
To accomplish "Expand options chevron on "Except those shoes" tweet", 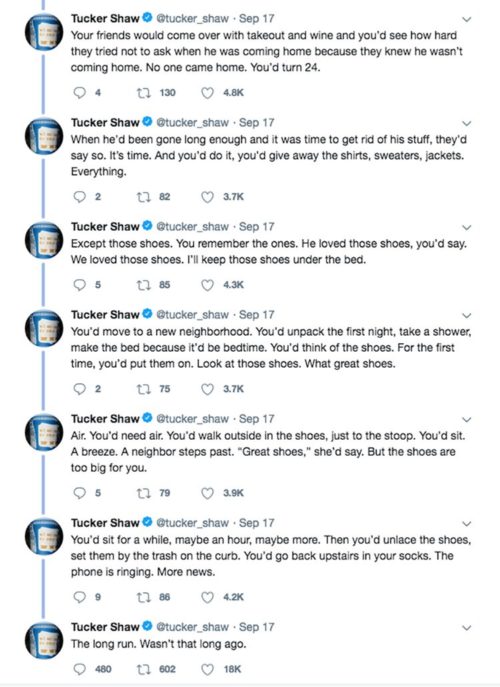I will 467,227.
